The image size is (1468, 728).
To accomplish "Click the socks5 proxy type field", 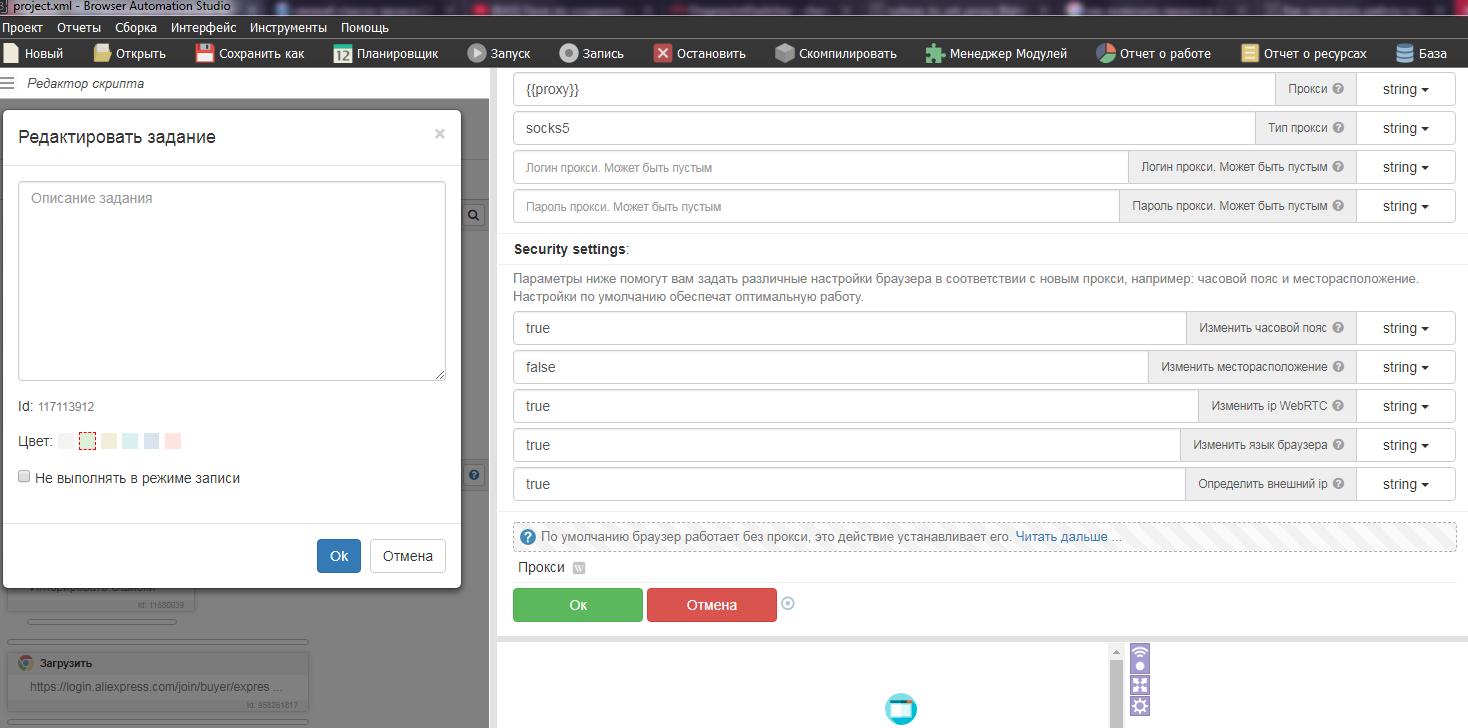I will click(x=884, y=128).
